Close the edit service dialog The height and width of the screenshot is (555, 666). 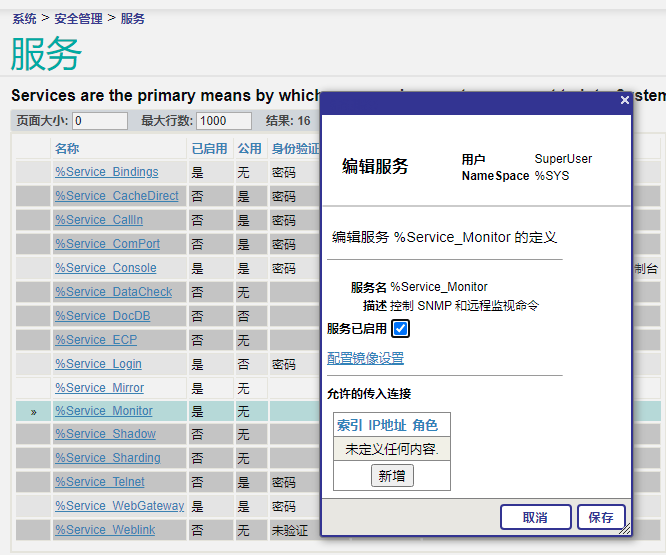coord(624,100)
